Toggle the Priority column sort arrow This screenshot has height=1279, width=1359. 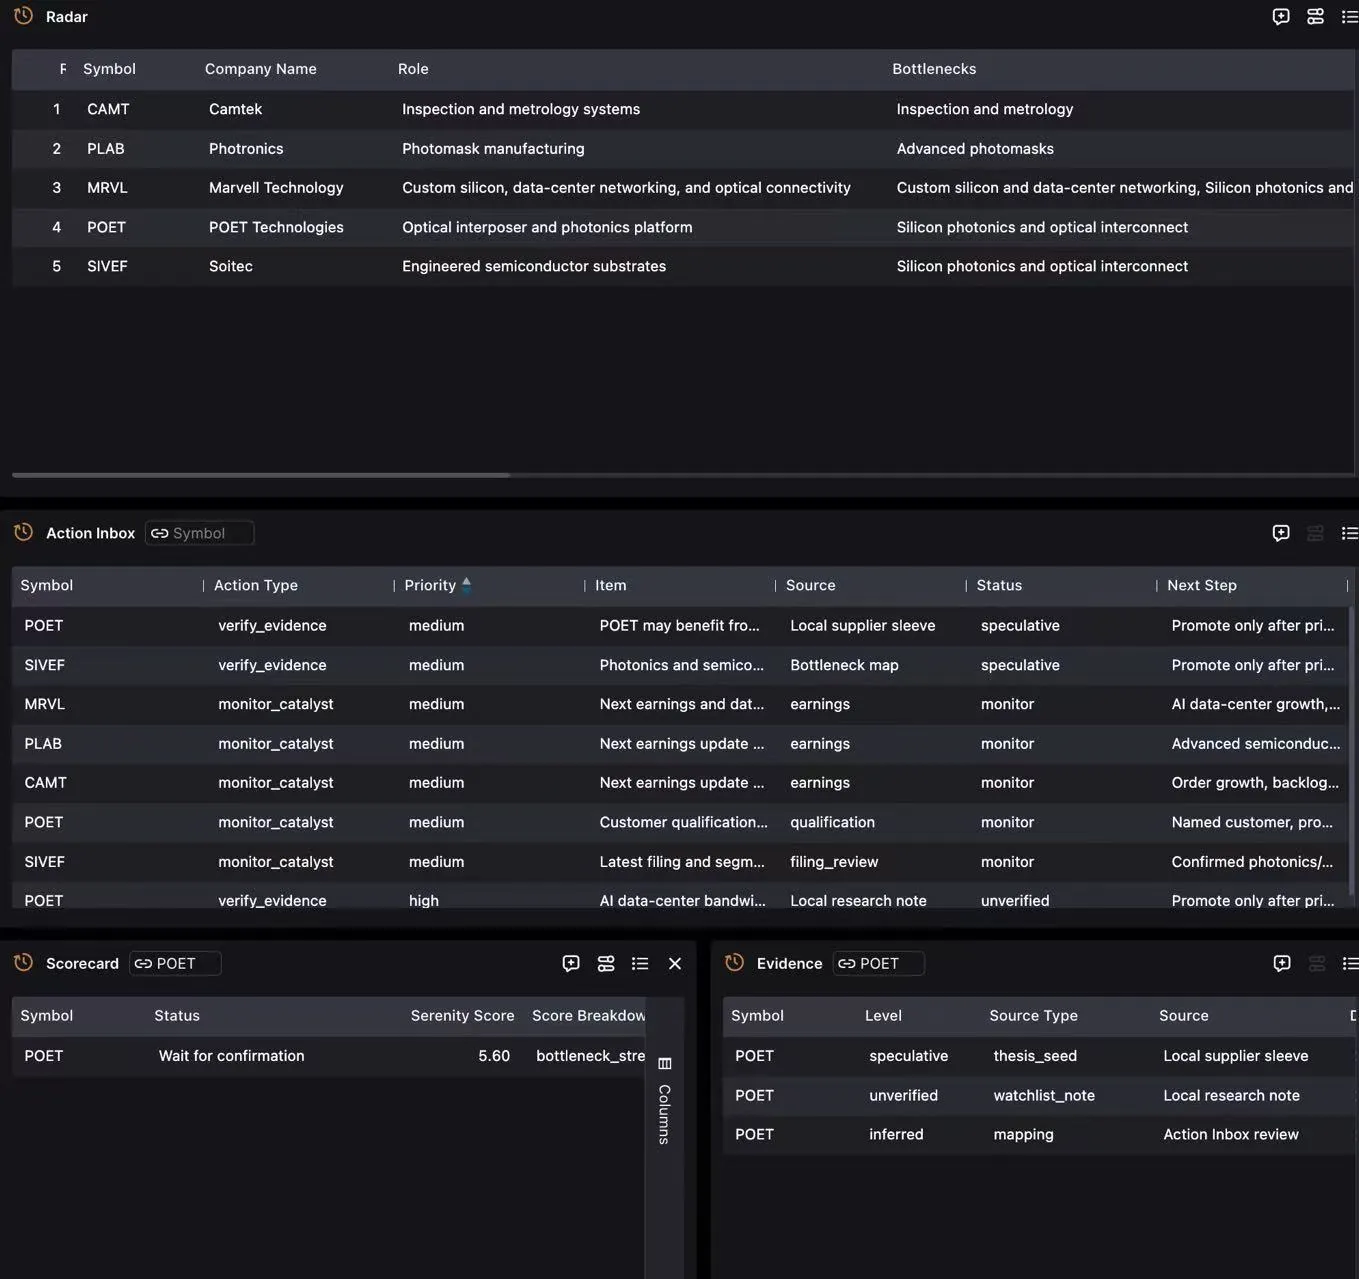pyautogui.click(x=466, y=585)
